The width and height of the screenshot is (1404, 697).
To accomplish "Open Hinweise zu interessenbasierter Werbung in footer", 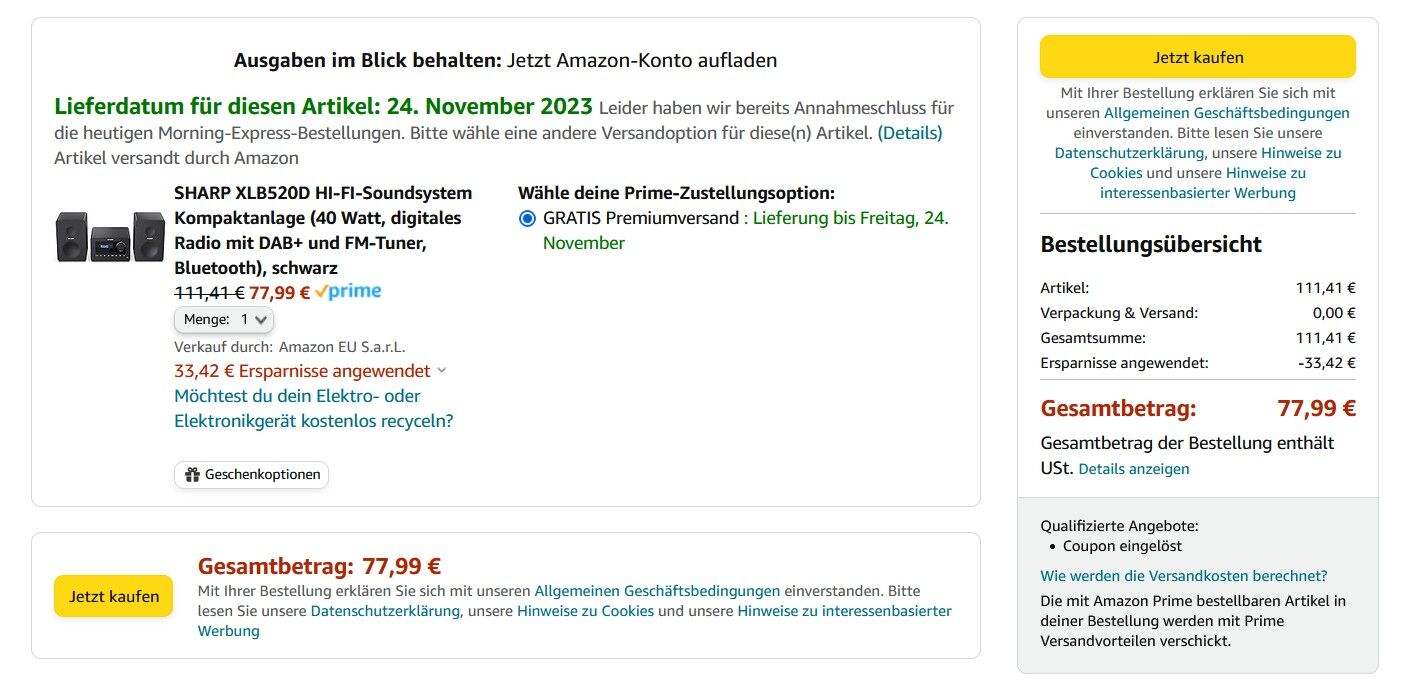I will (x=575, y=621).
